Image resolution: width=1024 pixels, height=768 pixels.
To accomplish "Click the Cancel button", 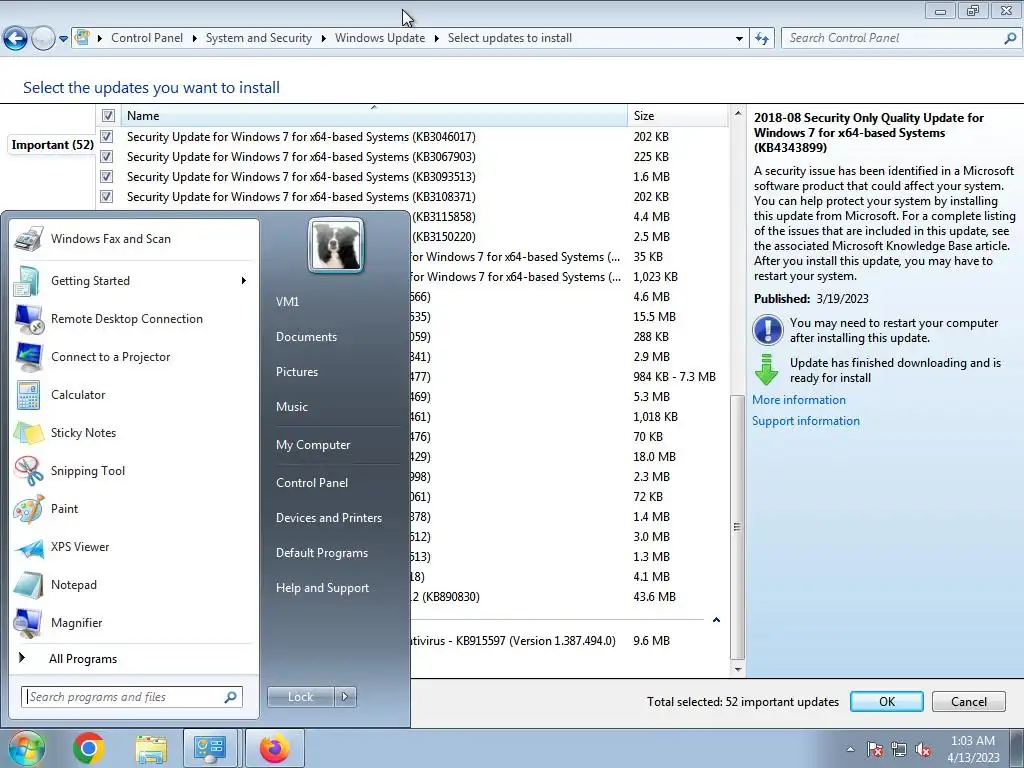I will [968, 701].
